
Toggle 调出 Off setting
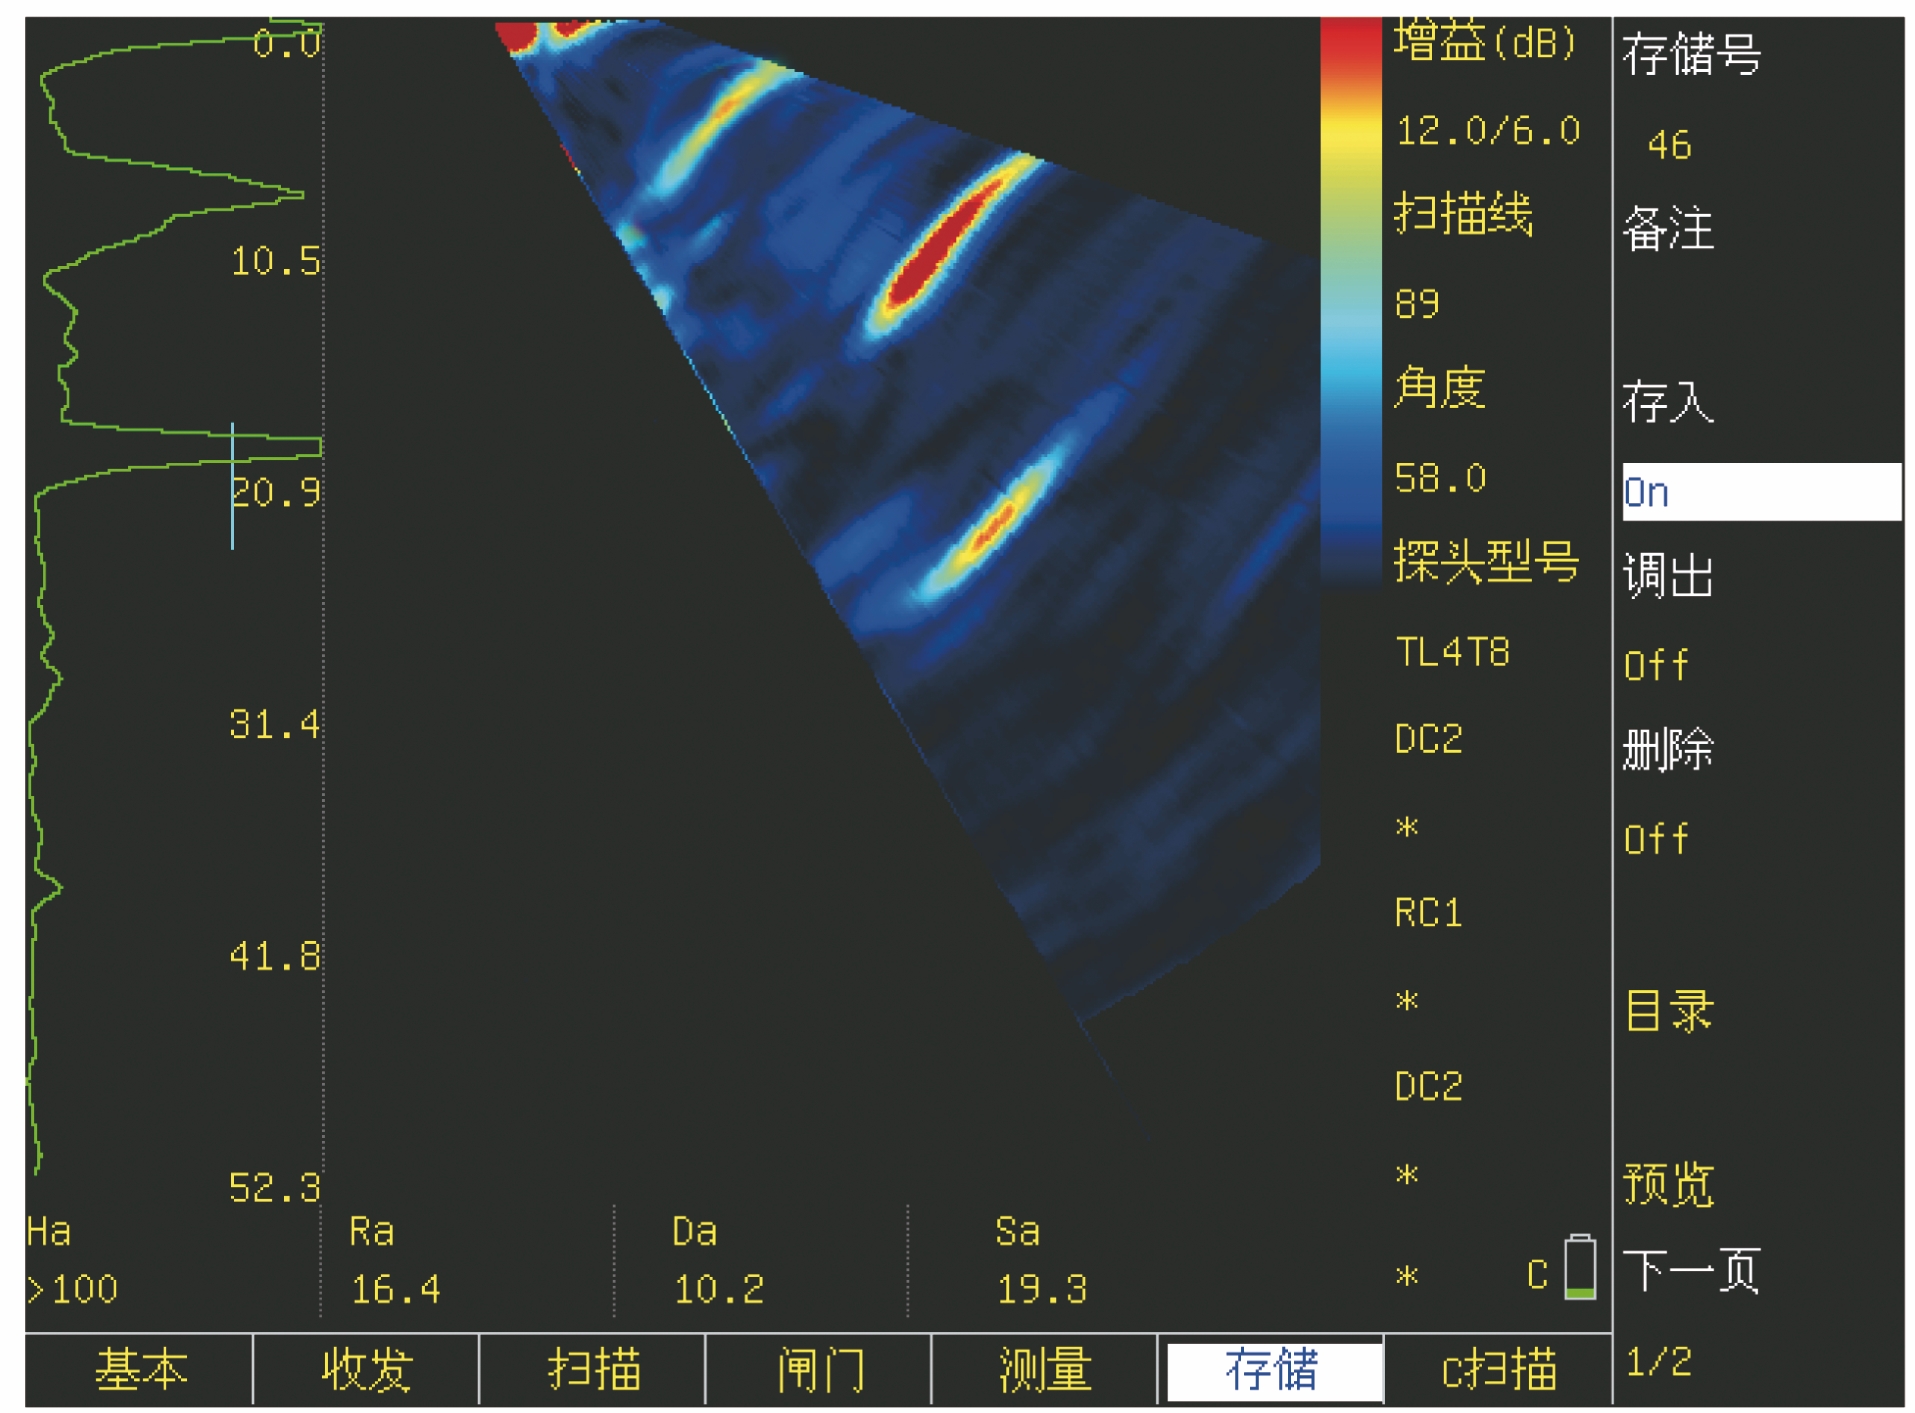pos(1656,665)
